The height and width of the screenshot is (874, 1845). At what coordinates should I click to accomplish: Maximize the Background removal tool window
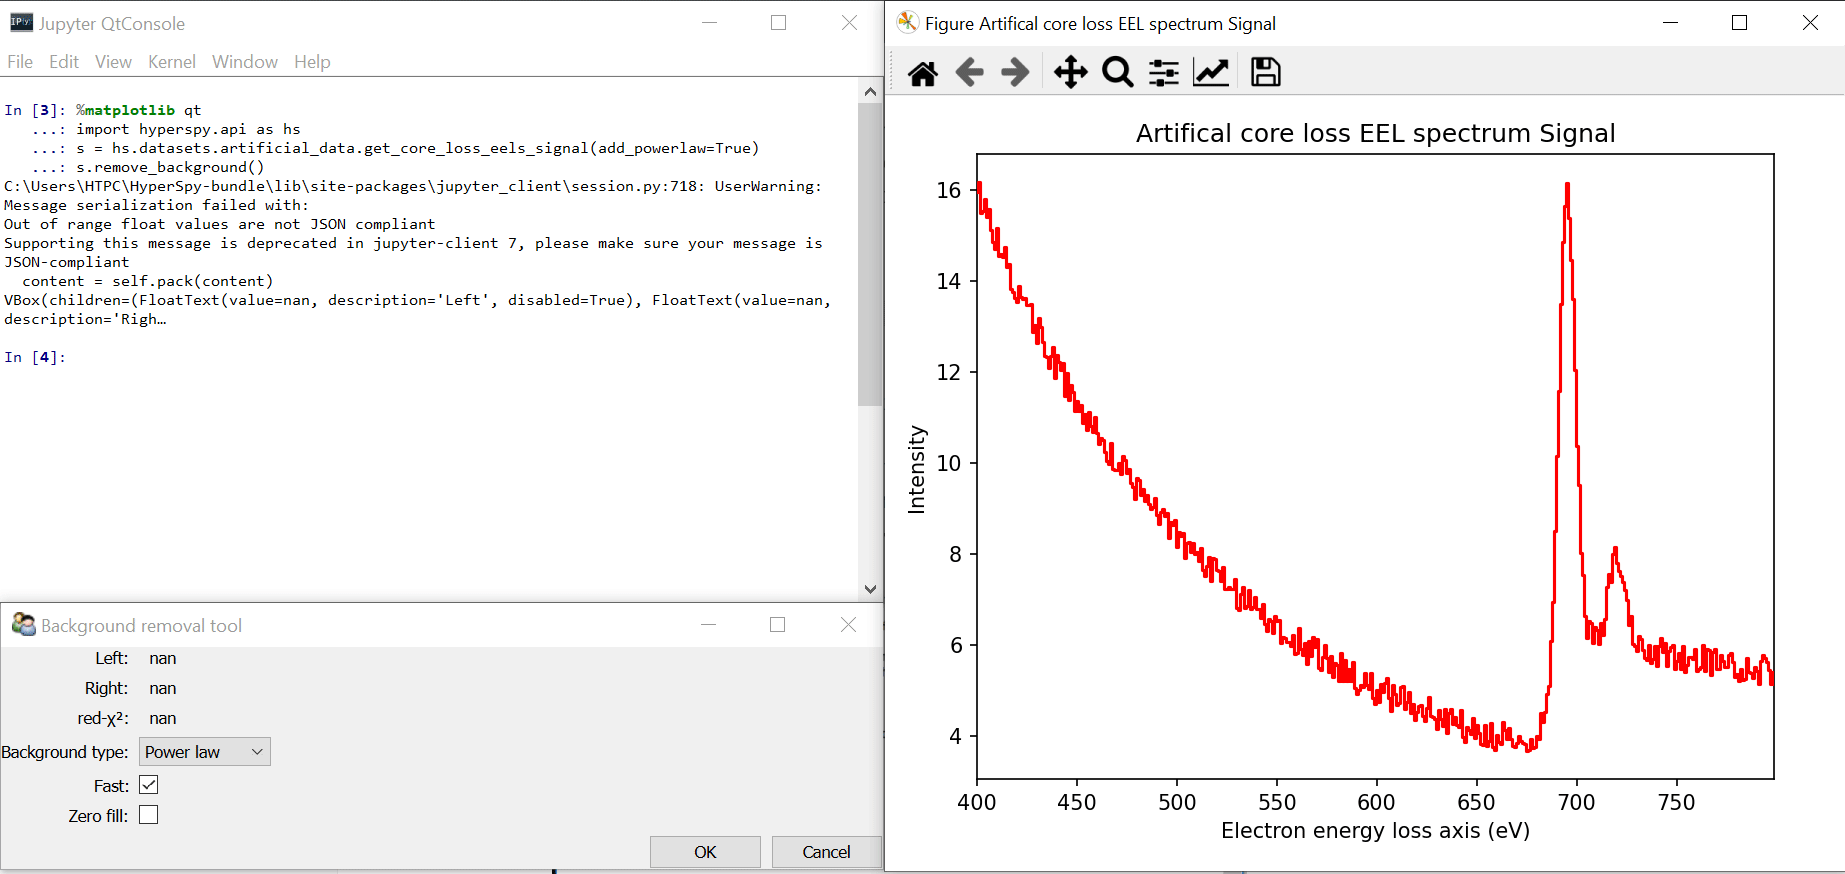[x=777, y=625]
